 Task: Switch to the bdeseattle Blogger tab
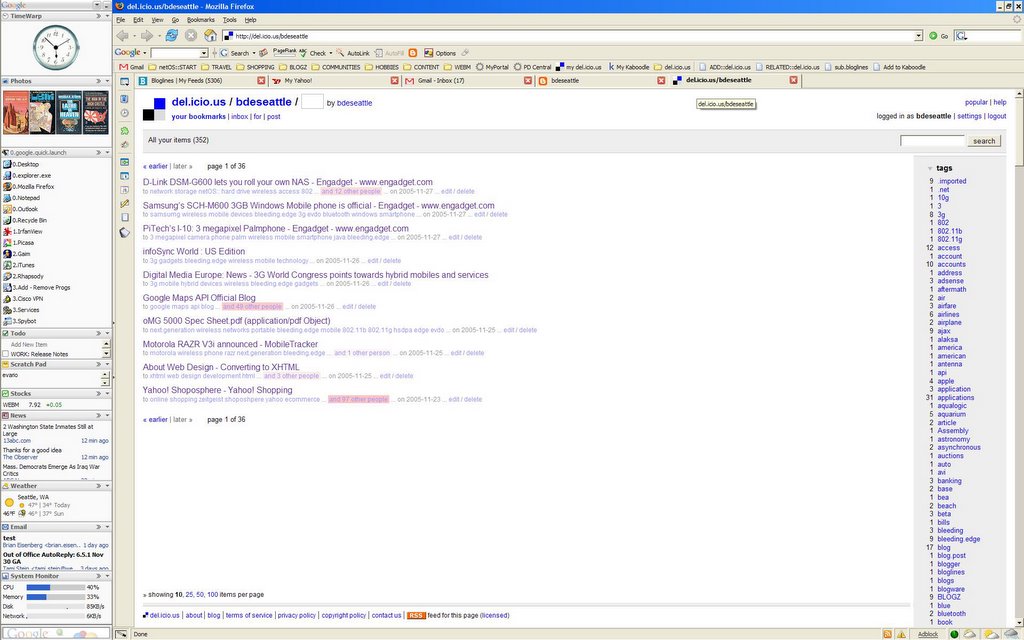pos(601,80)
